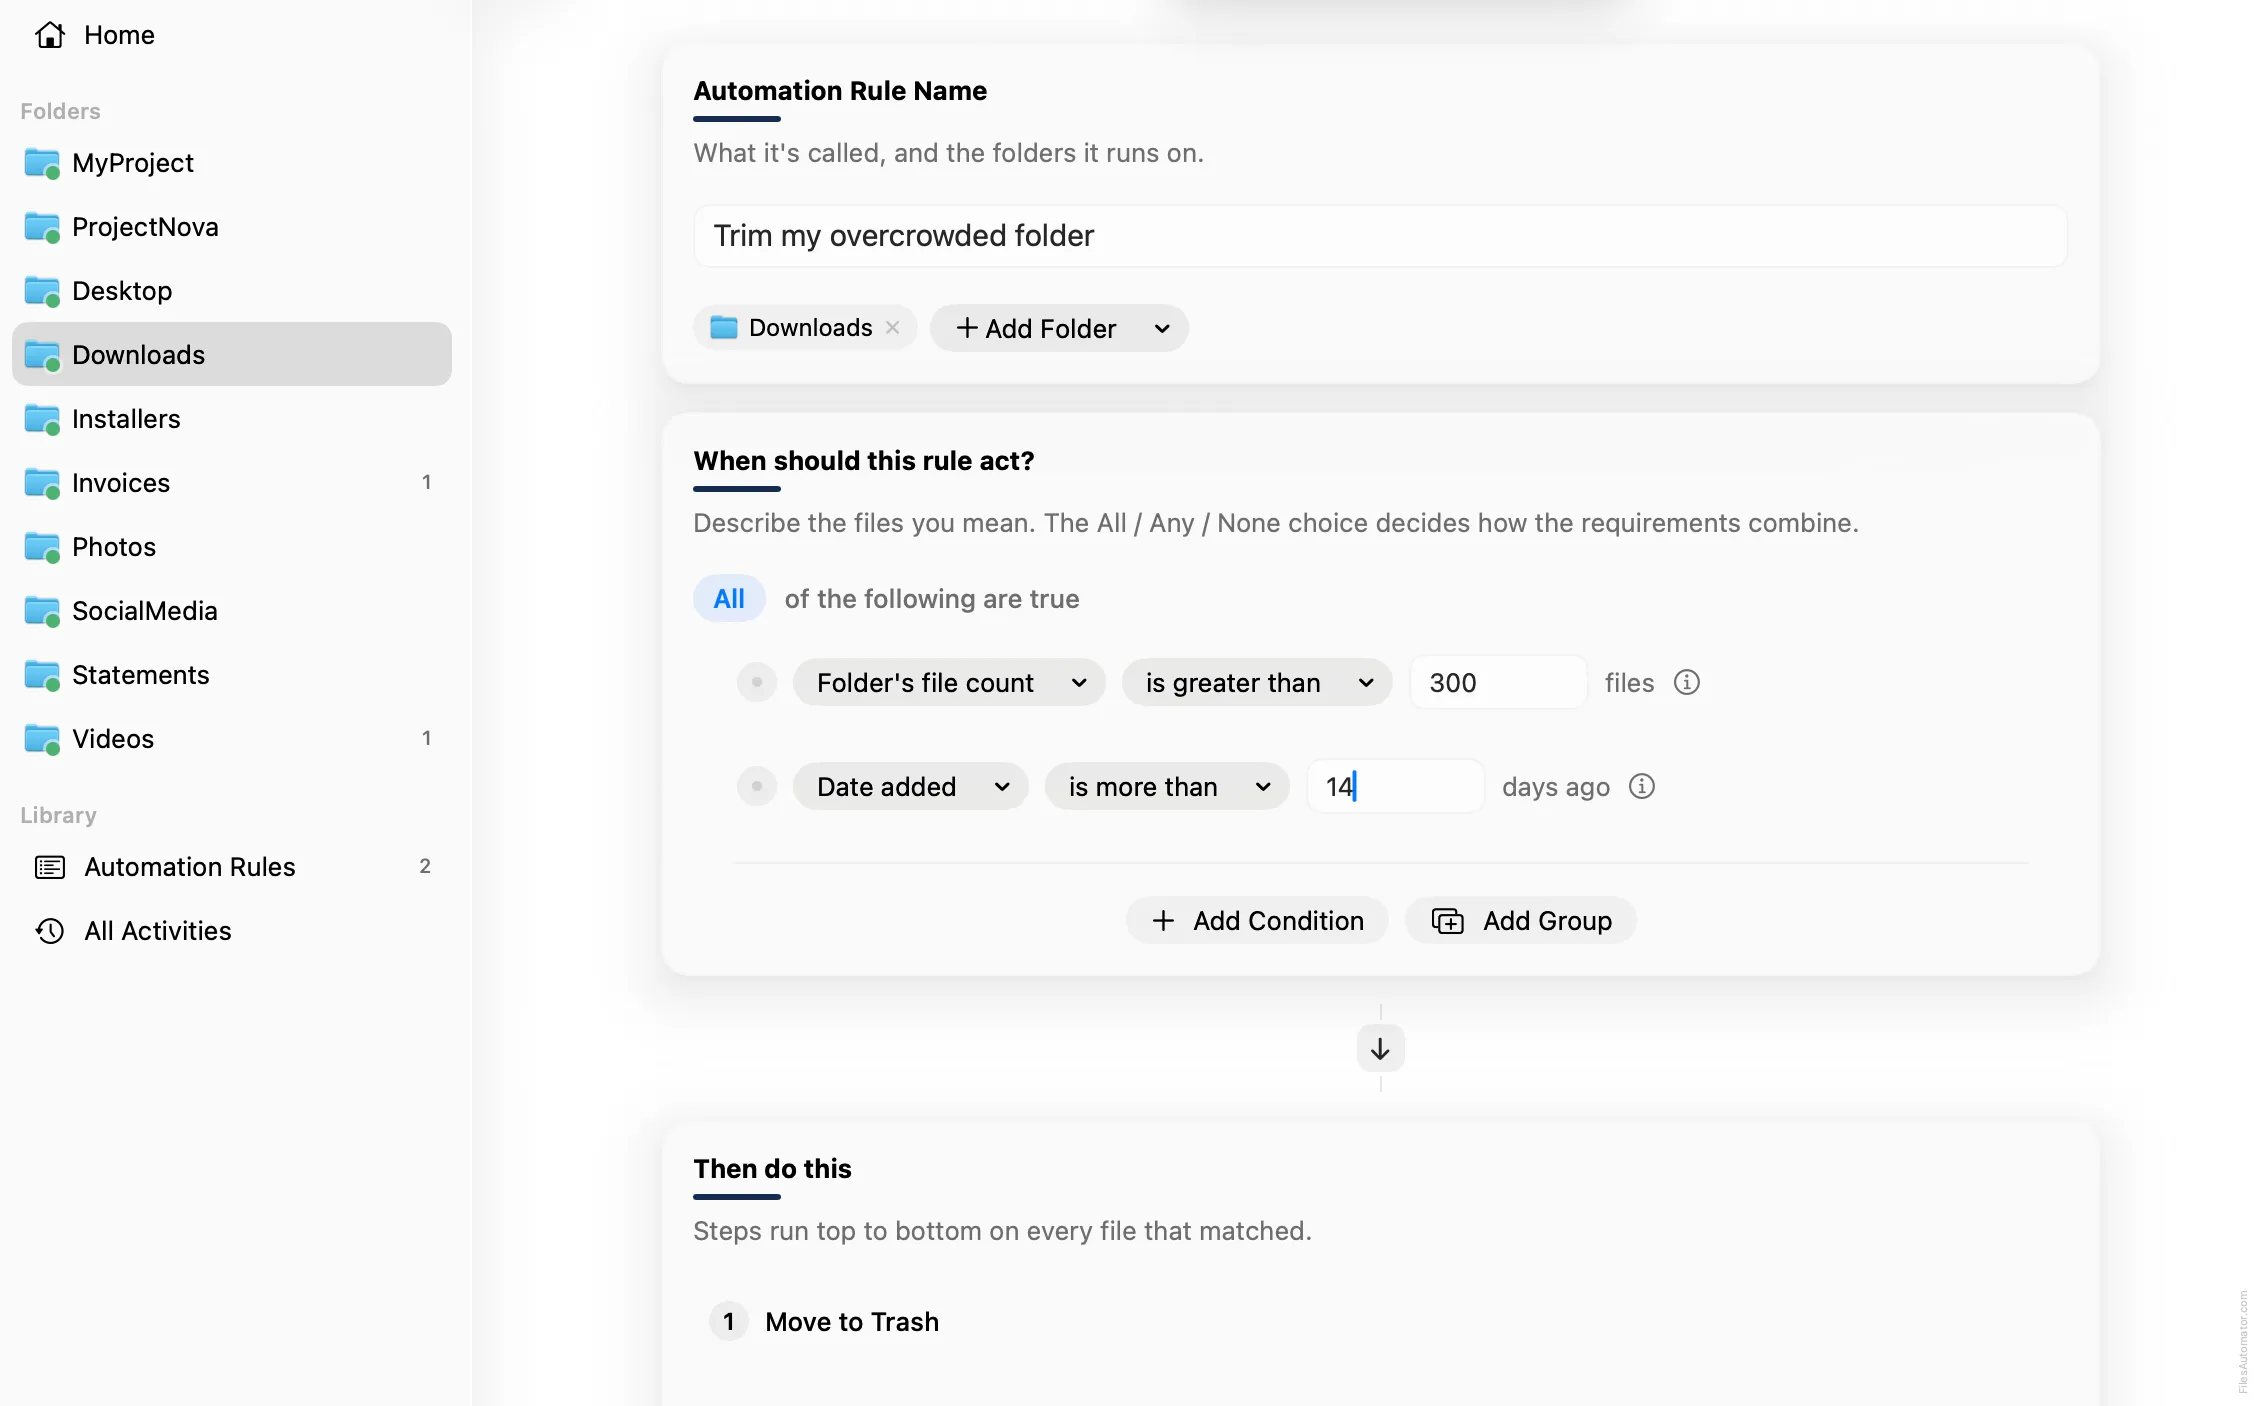
Task: Open the Folder's file count dropdown
Action: pyautogui.click(x=949, y=683)
